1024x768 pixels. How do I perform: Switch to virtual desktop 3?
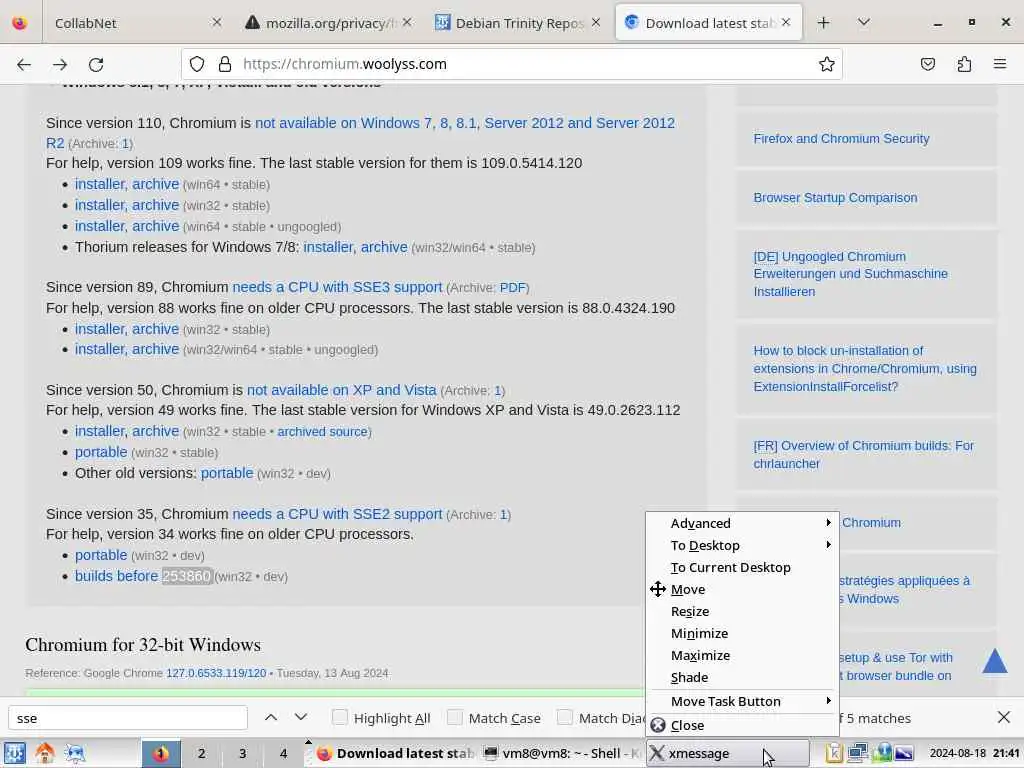click(242, 753)
